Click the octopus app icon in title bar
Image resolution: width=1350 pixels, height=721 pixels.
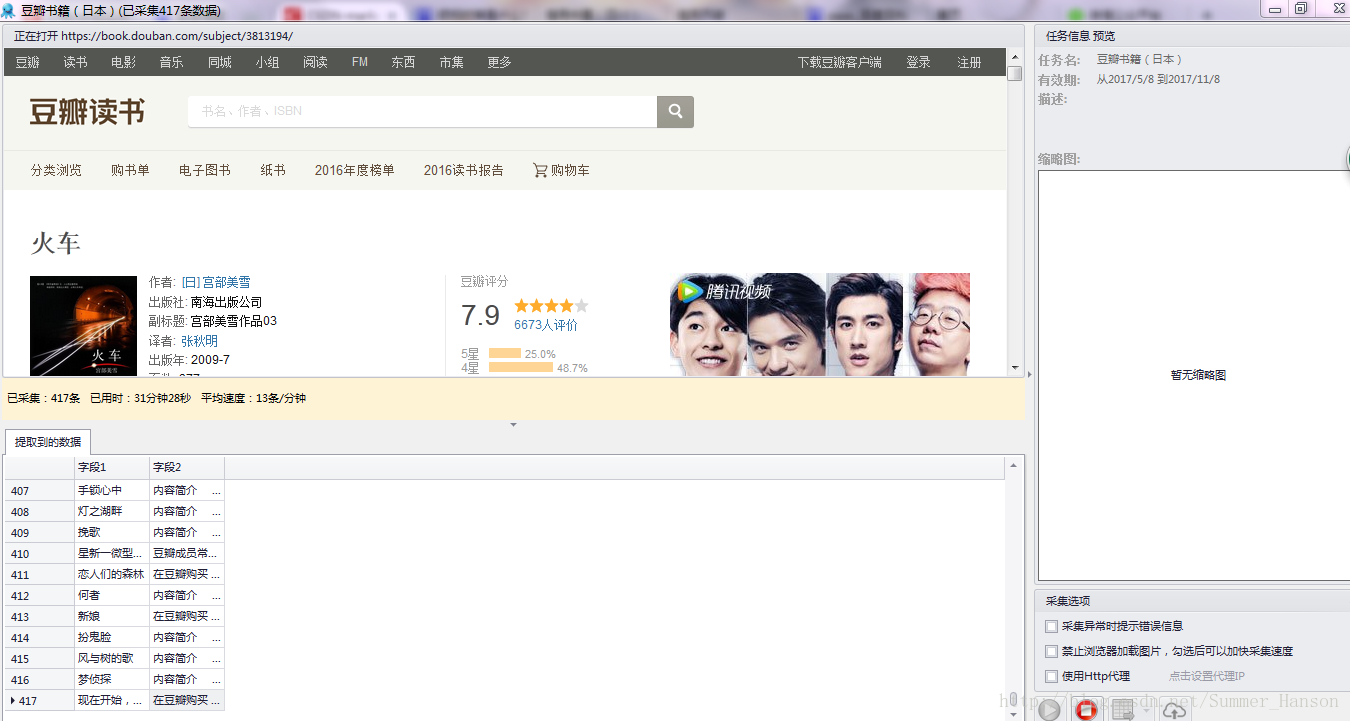pyautogui.click(x=9, y=10)
